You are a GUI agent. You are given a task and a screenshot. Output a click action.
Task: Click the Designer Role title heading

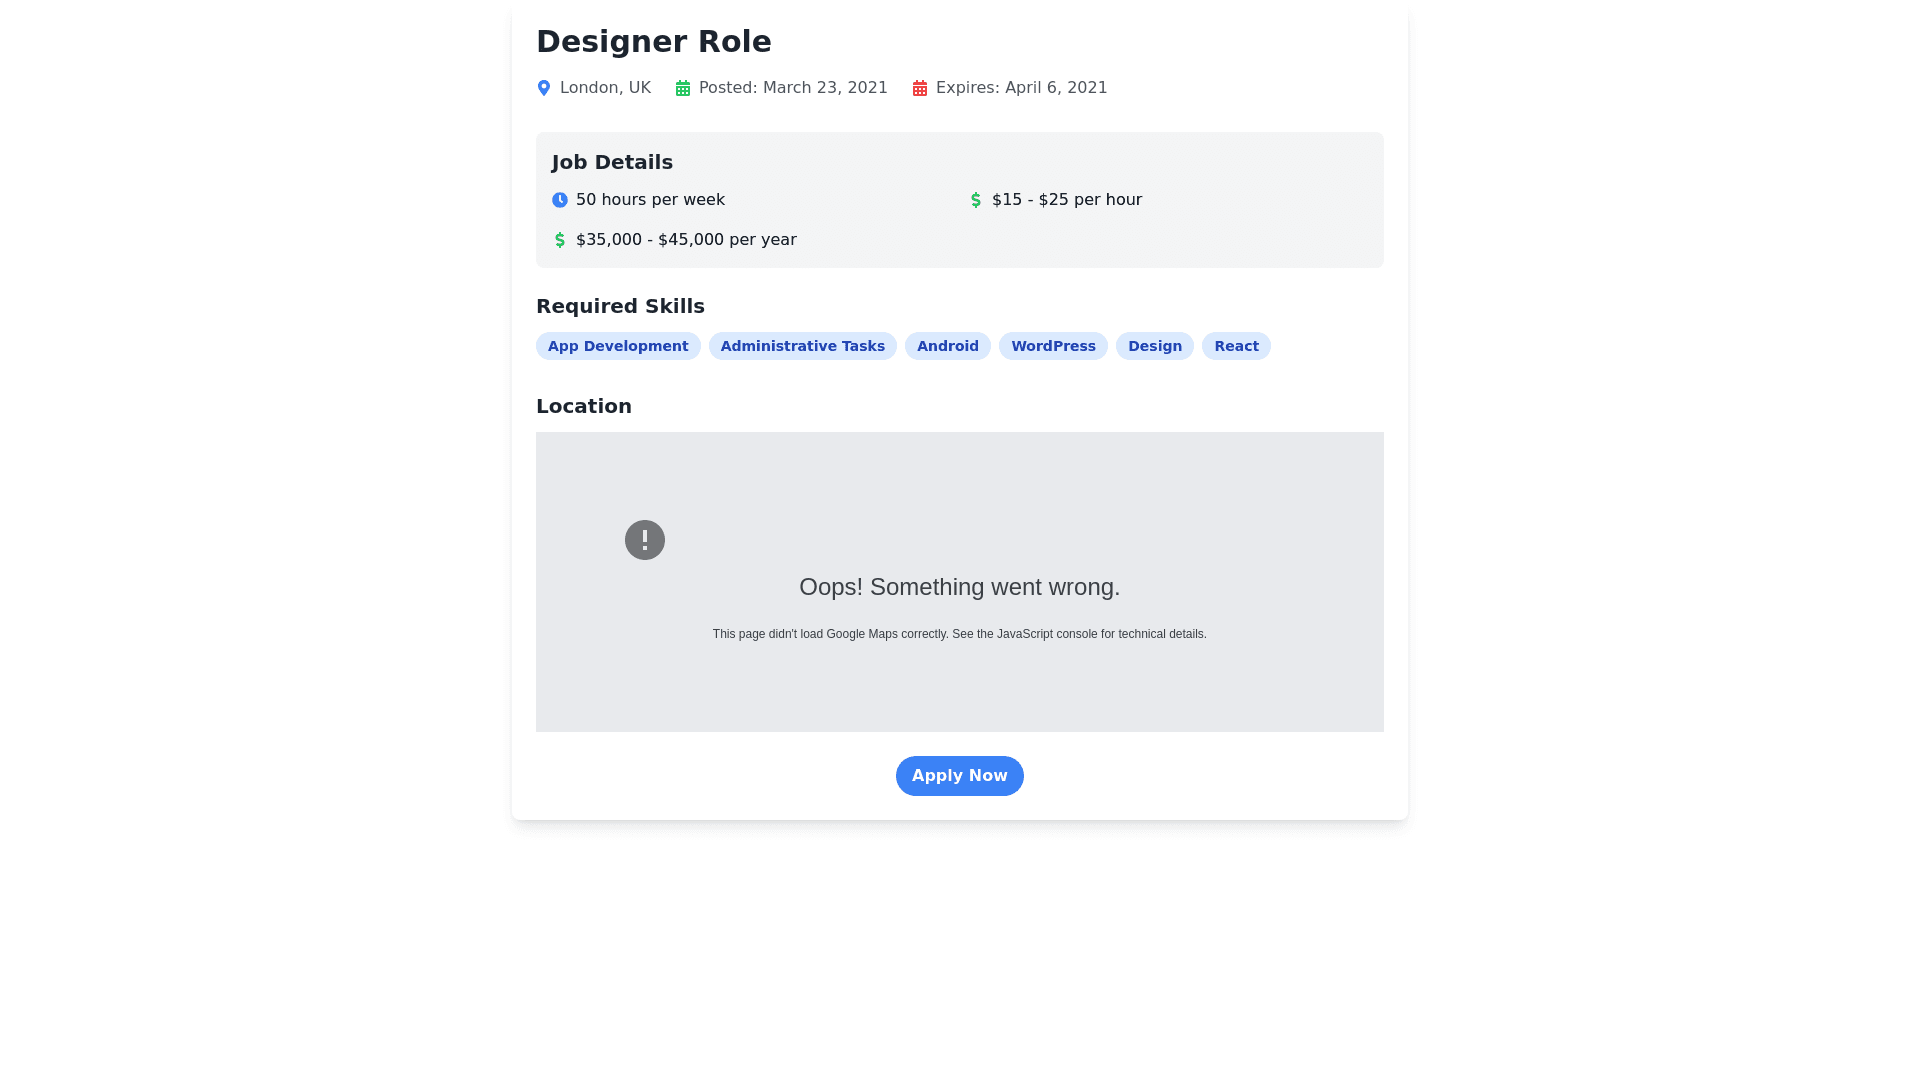click(x=654, y=42)
